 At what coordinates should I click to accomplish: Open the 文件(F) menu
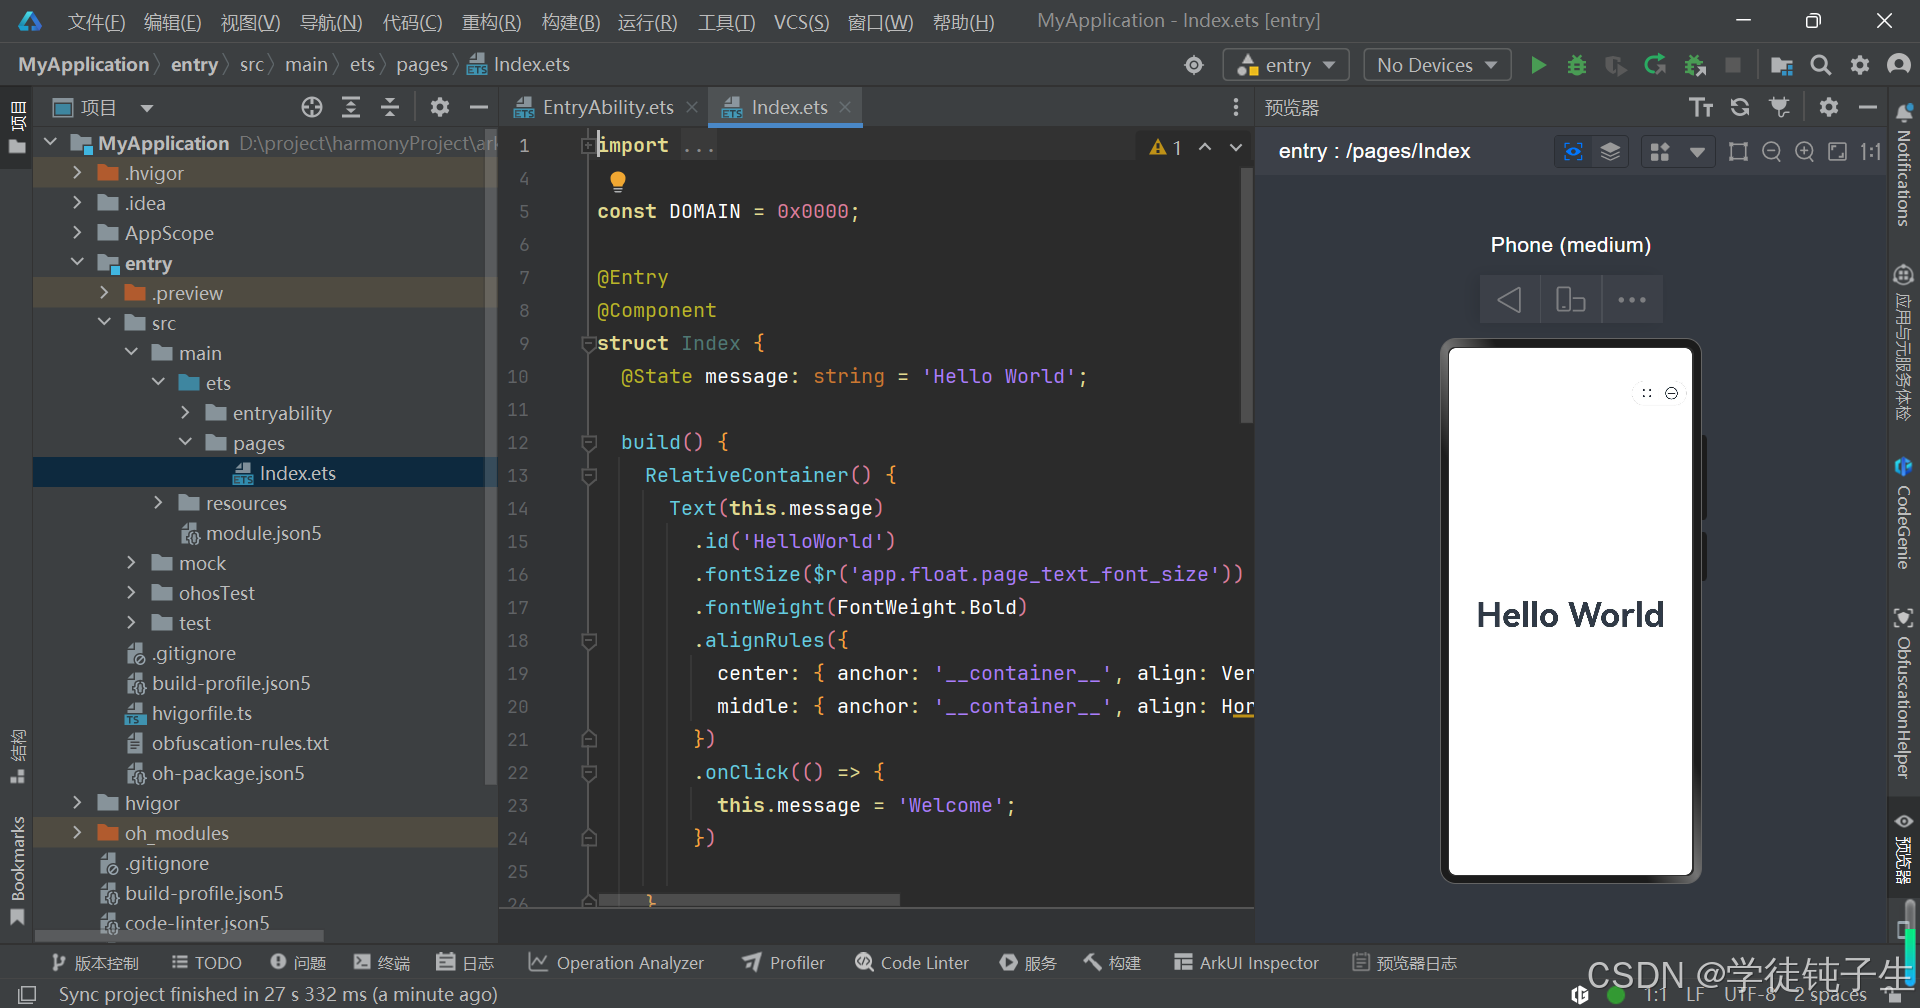click(x=96, y=22)
